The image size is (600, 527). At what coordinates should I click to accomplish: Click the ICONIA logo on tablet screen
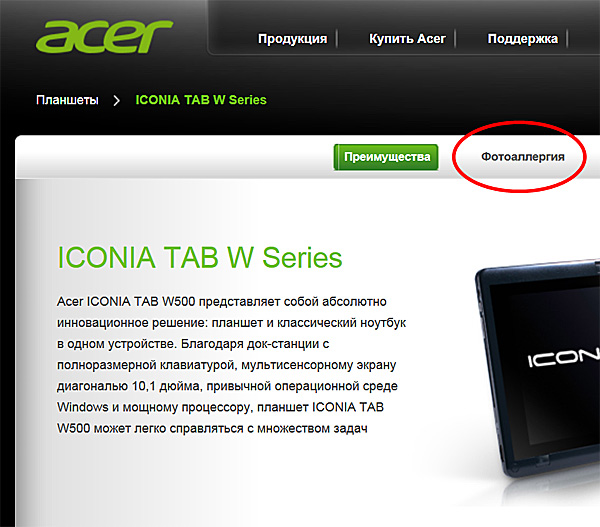click(563, 358)
